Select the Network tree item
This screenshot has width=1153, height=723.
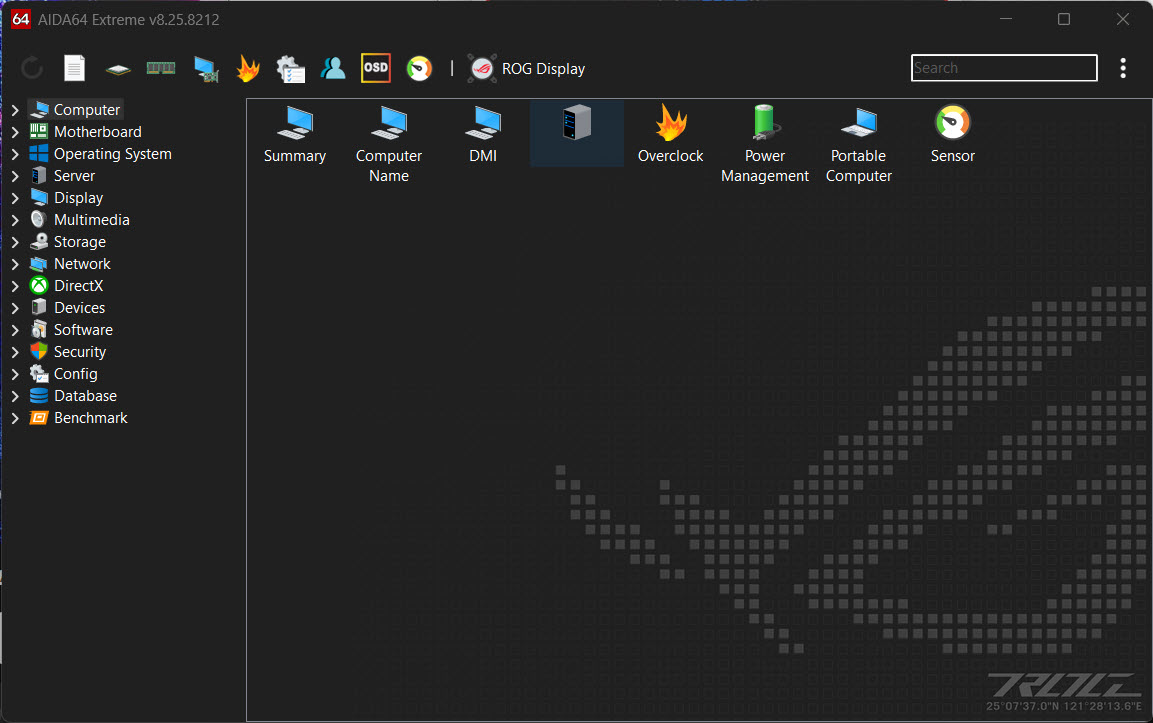point(82,264)
